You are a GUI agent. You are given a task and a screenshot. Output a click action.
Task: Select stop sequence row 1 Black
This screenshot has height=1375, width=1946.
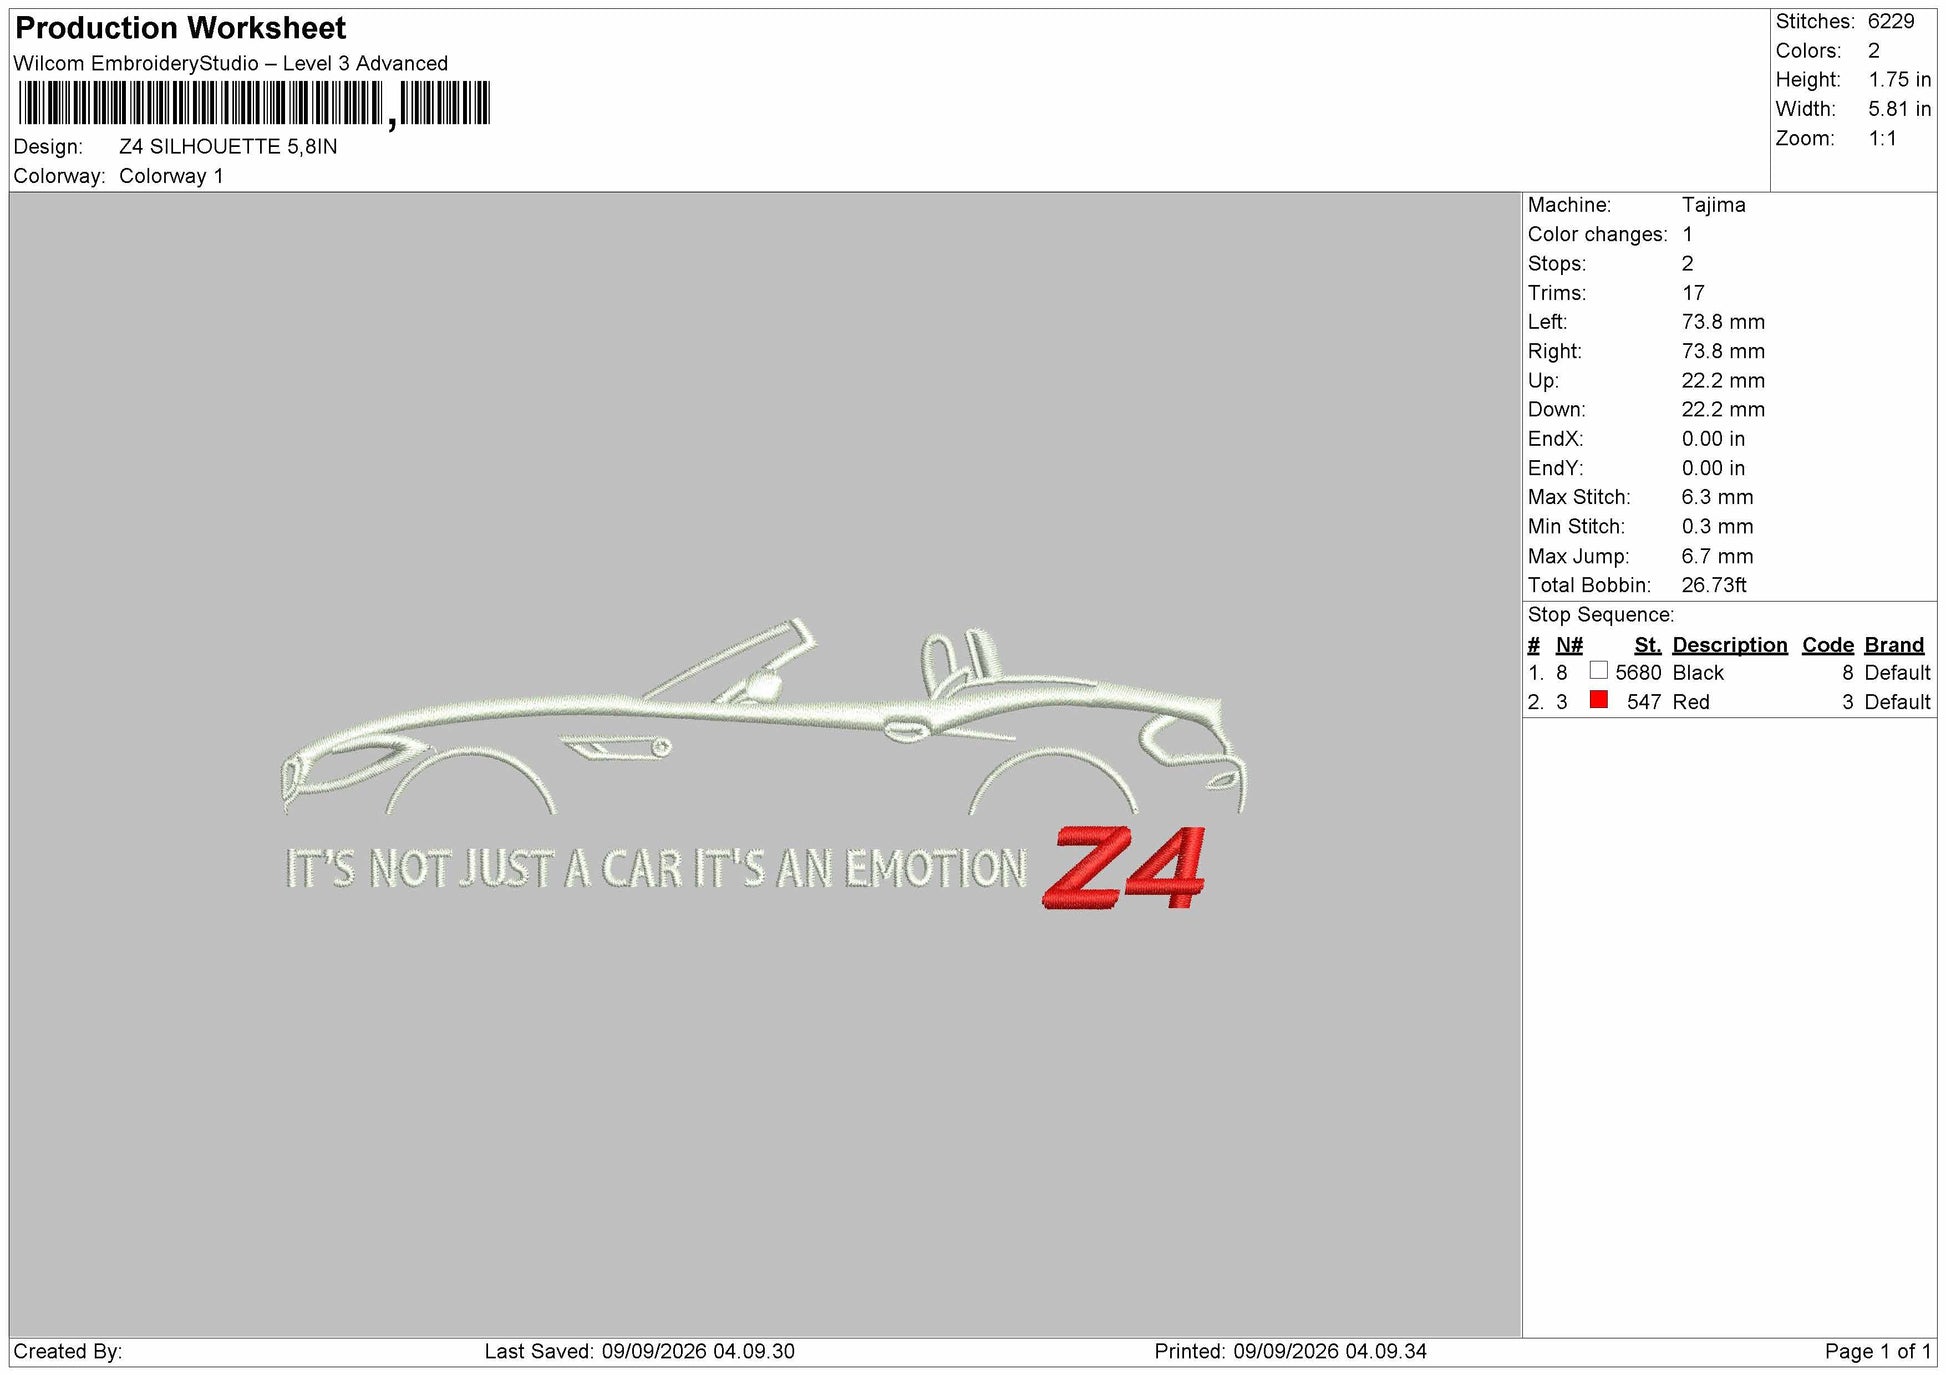pos(1729,672)
